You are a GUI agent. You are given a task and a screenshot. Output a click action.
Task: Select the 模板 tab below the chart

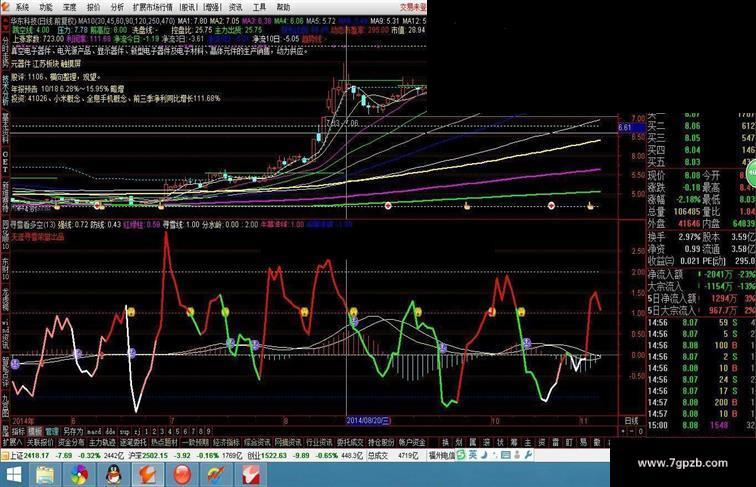[x=35, y=431]
